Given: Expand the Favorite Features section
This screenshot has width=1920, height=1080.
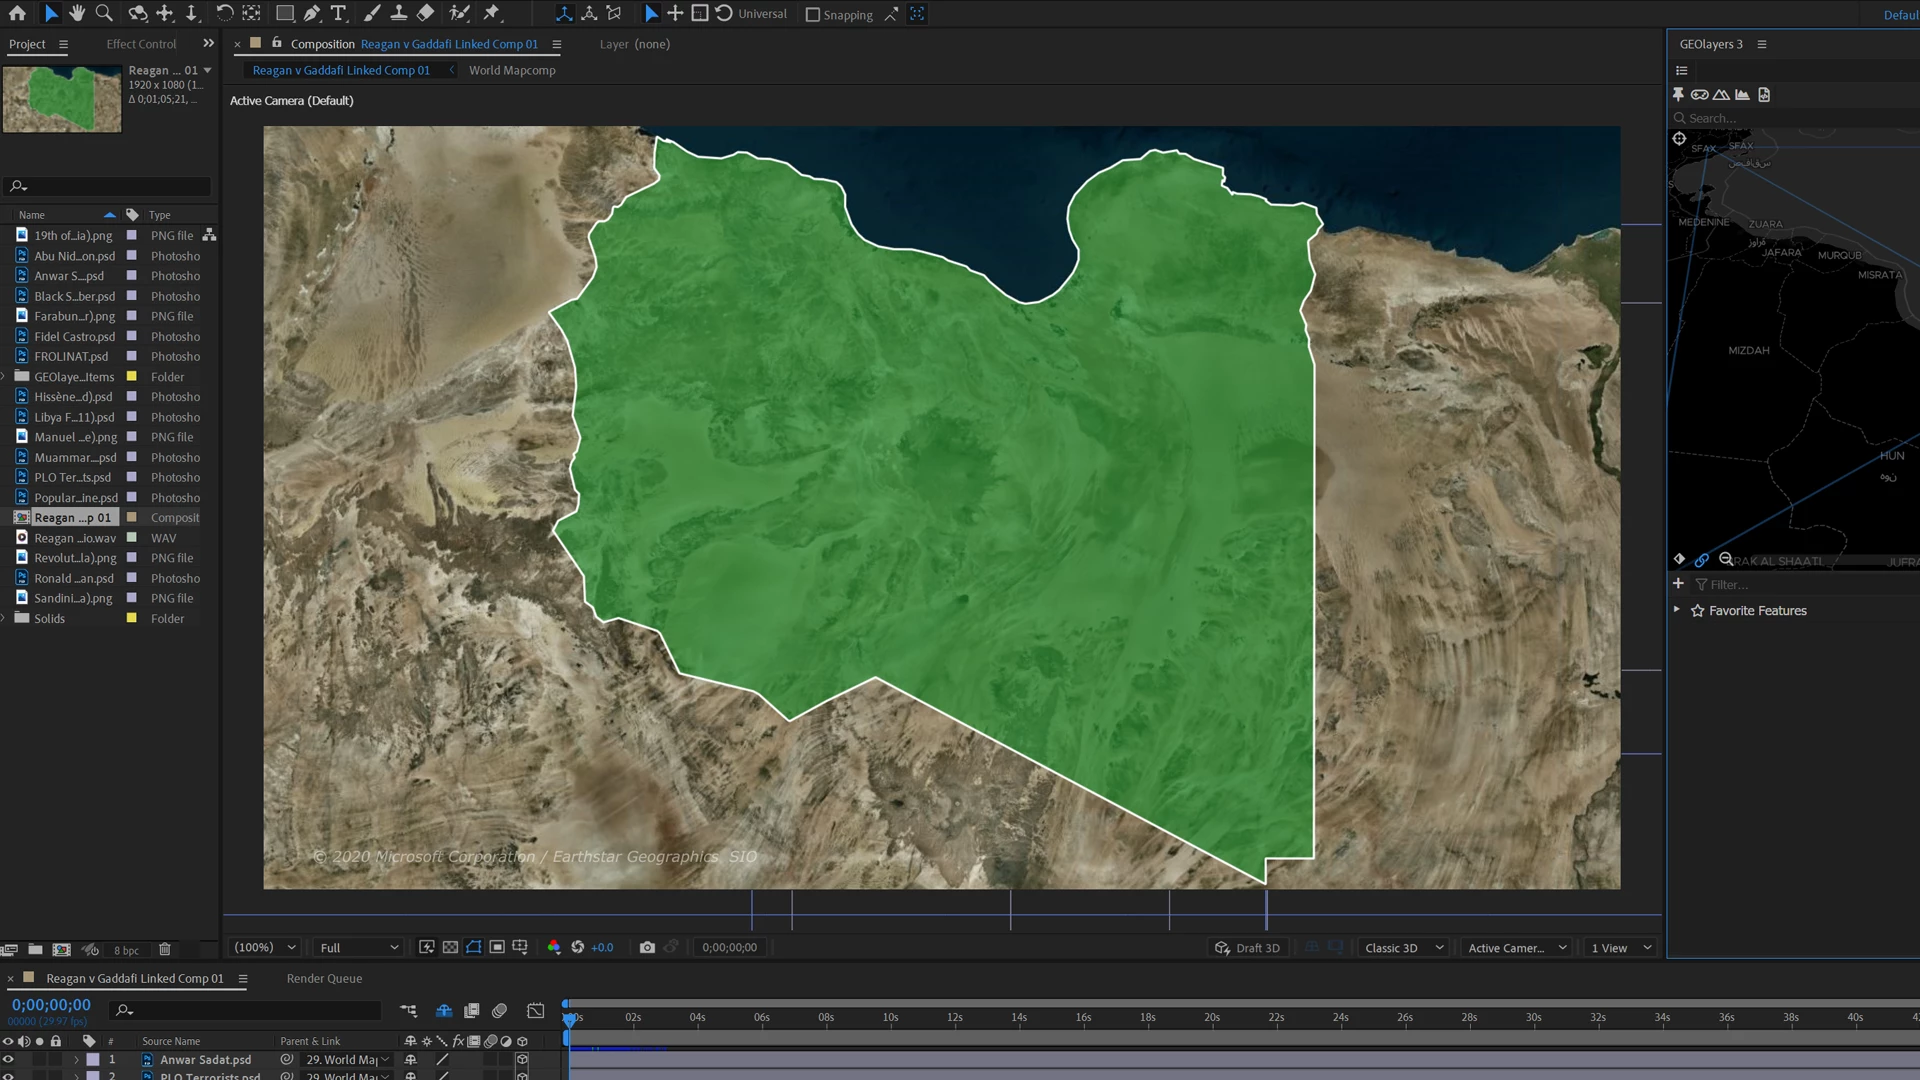Looking at the screenshot, I should point(1677,610).
